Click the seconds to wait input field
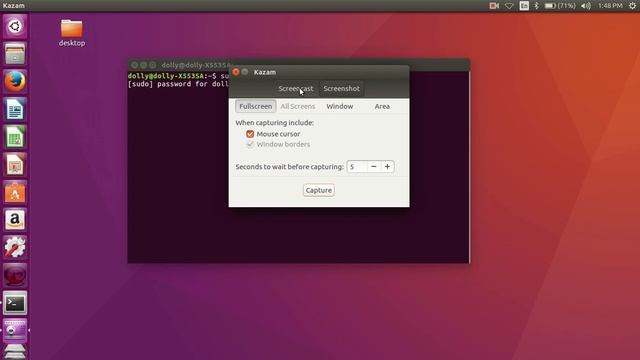The image size is (640, 360). [x=357, y=167]
